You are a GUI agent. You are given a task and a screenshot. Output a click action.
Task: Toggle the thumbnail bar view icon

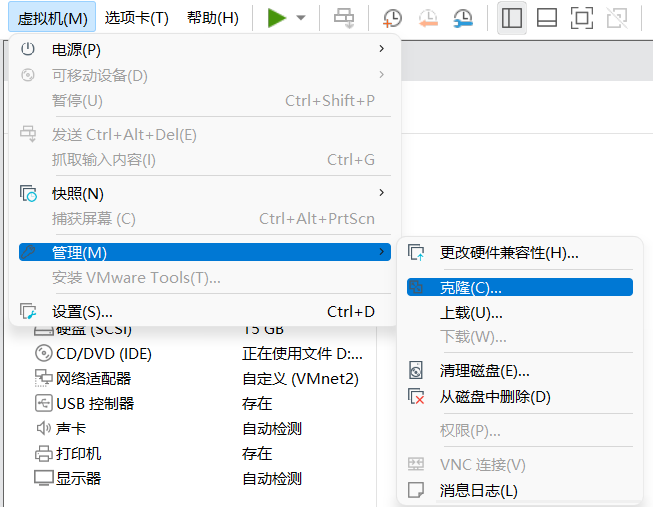[547, 18]
